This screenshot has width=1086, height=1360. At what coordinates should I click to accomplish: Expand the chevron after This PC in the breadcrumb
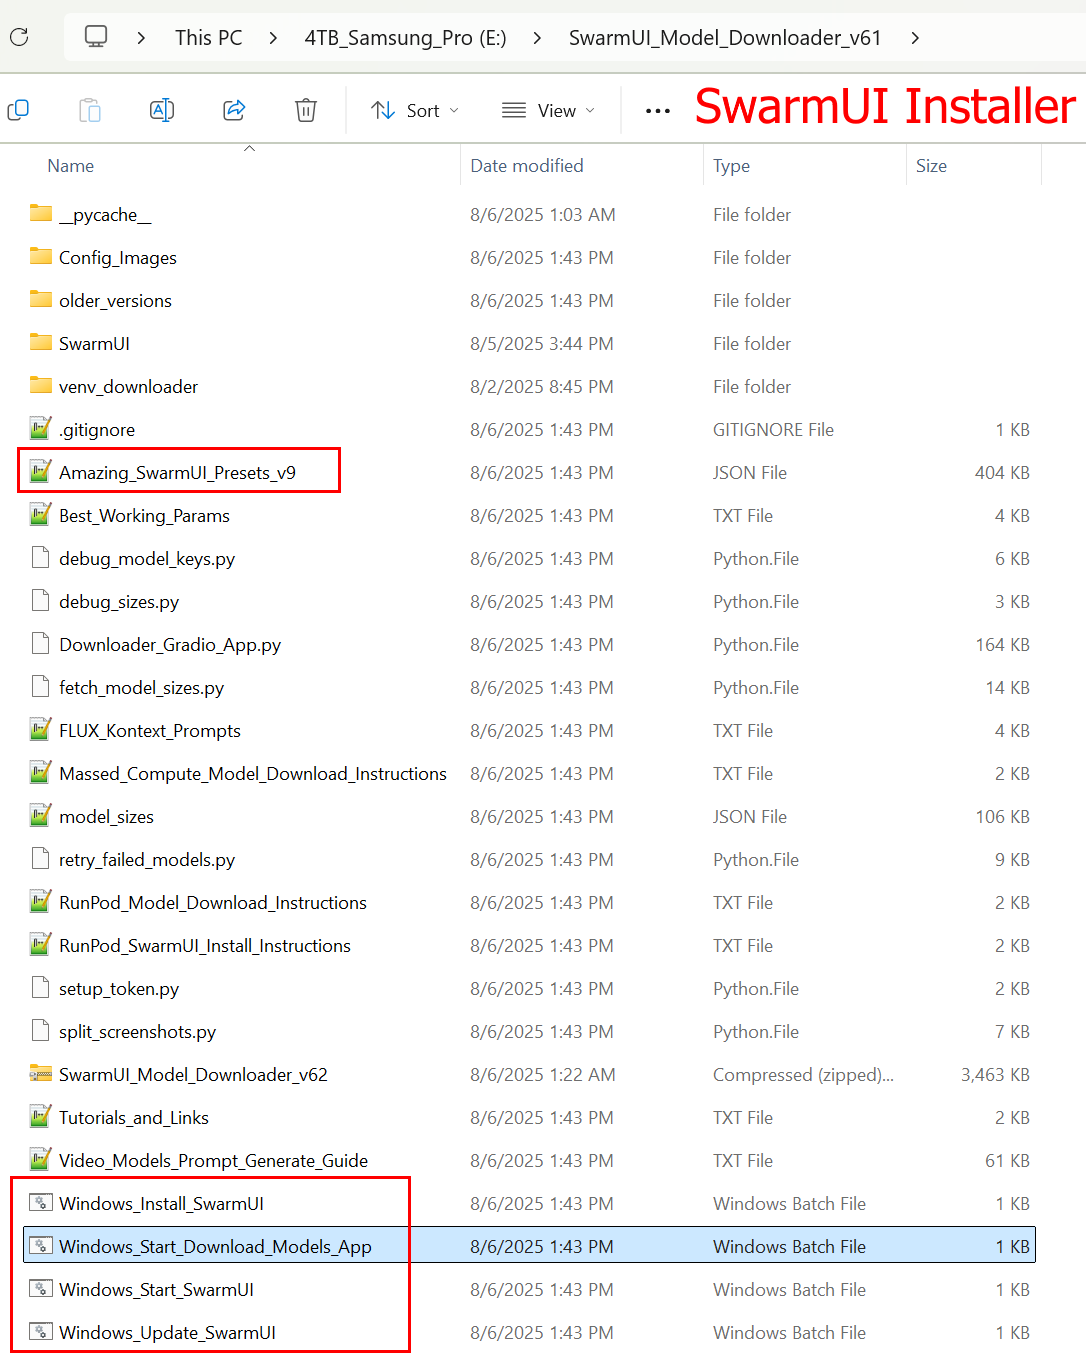pos(273,38)
